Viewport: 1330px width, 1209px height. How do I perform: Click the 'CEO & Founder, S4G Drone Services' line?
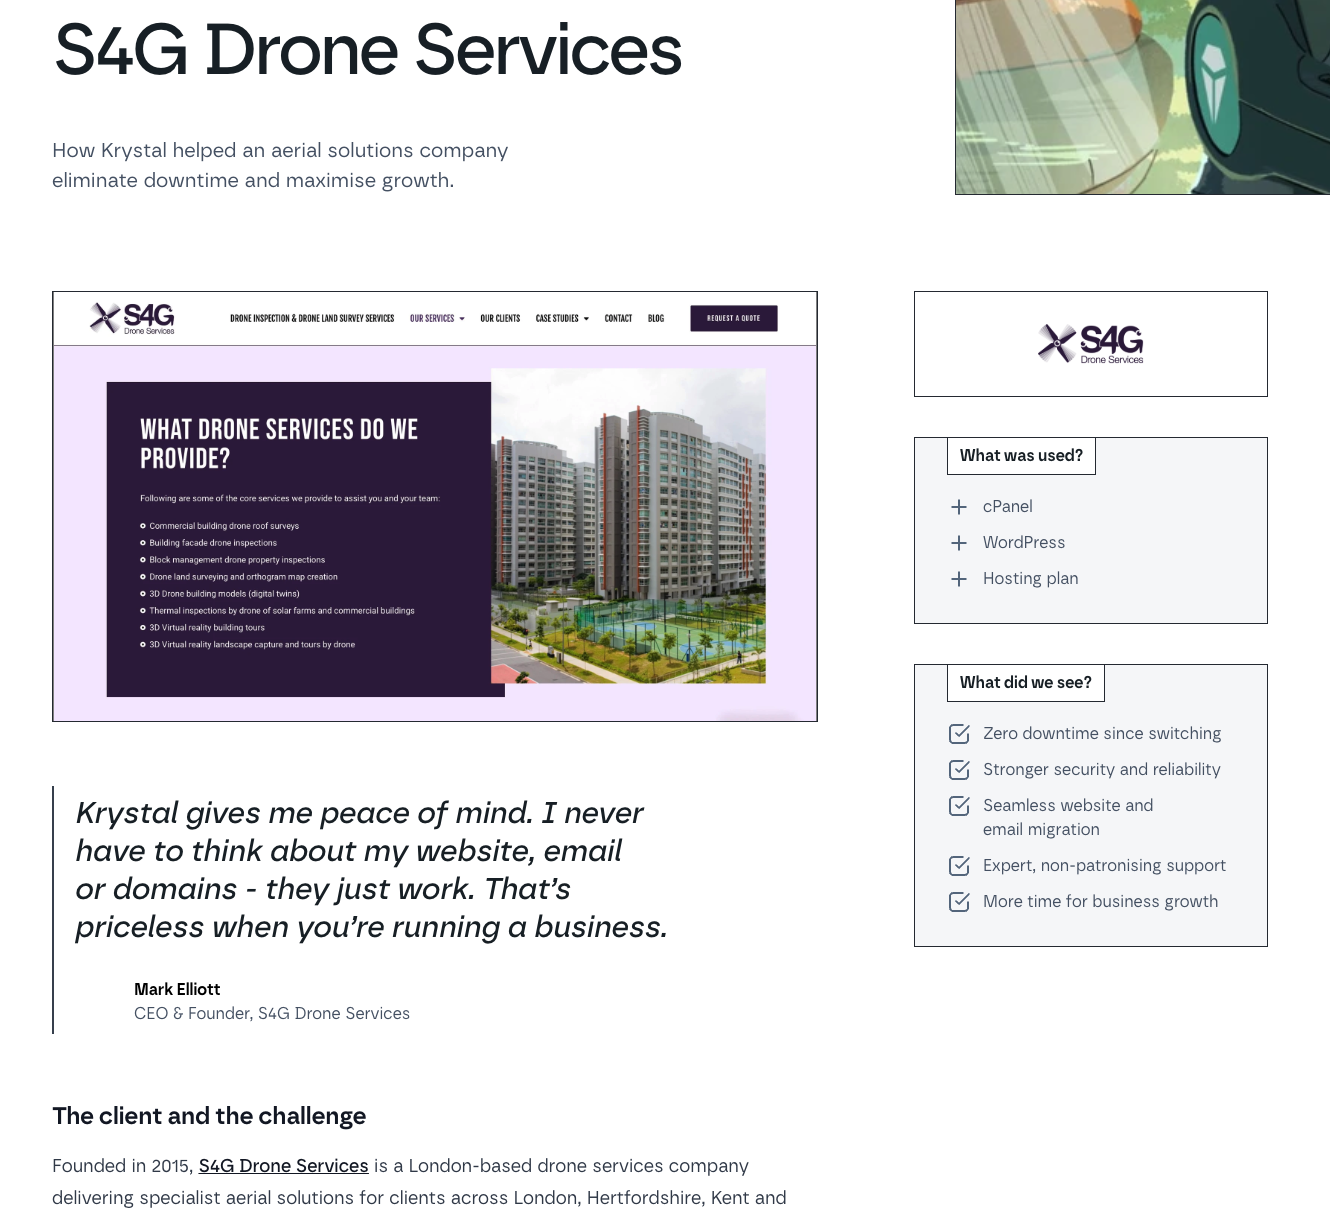(x=272, y=1014)
